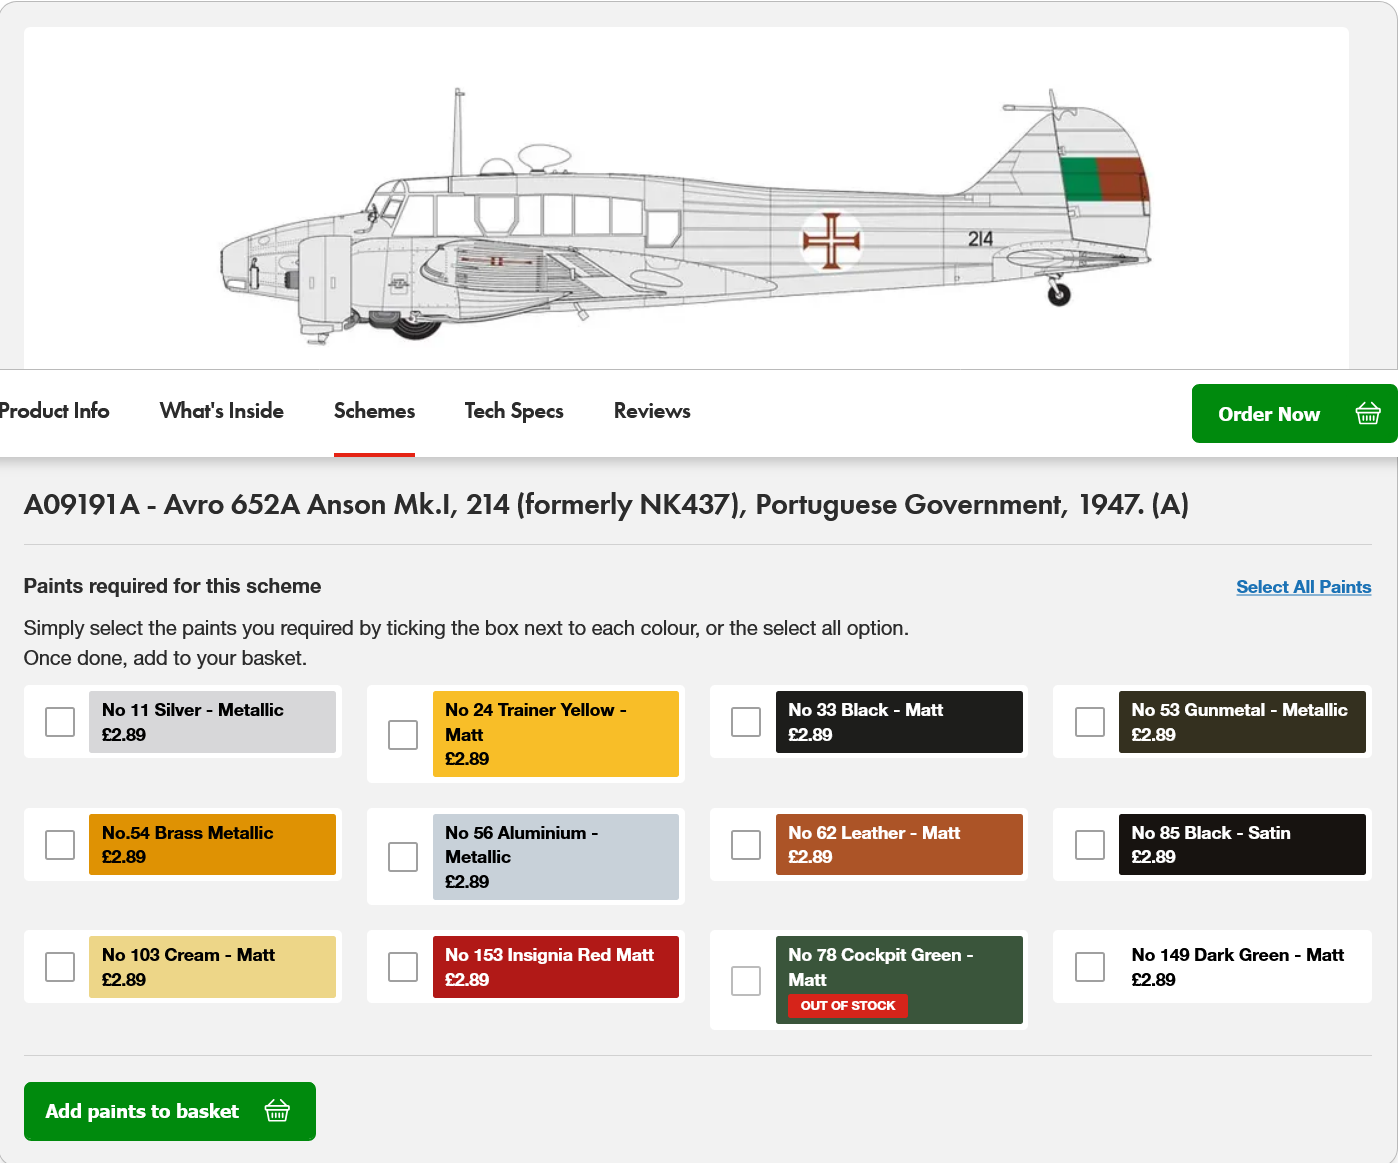Tick the No 33 Black - Matt checkbox

pyautogui.click(x=746, y=722)
